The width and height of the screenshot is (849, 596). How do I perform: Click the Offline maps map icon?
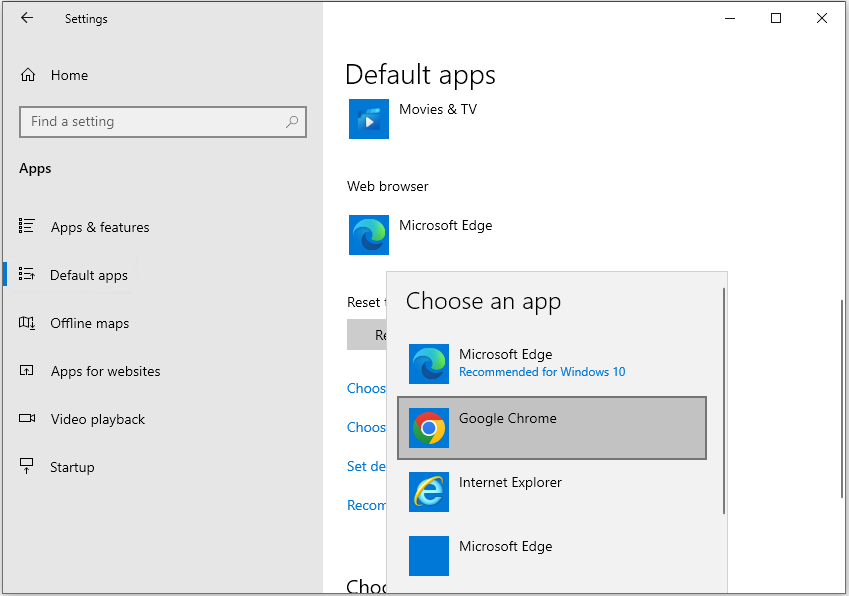[x=27, y=323]
